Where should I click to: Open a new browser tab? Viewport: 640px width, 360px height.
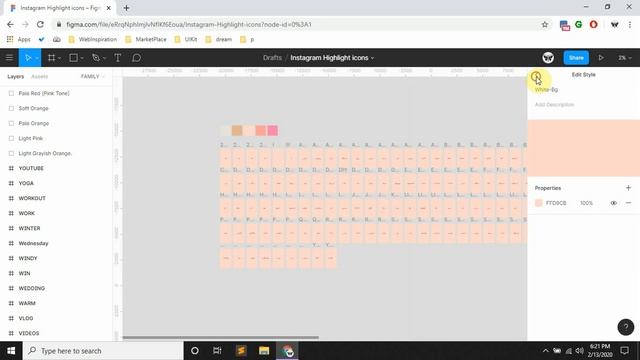point(126,8)
